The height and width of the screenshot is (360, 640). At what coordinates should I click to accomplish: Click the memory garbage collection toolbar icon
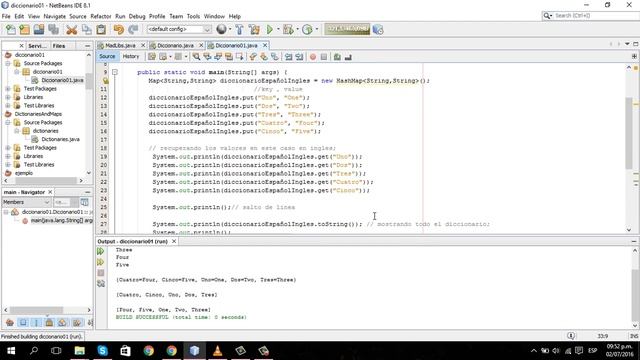pos(347,29)
